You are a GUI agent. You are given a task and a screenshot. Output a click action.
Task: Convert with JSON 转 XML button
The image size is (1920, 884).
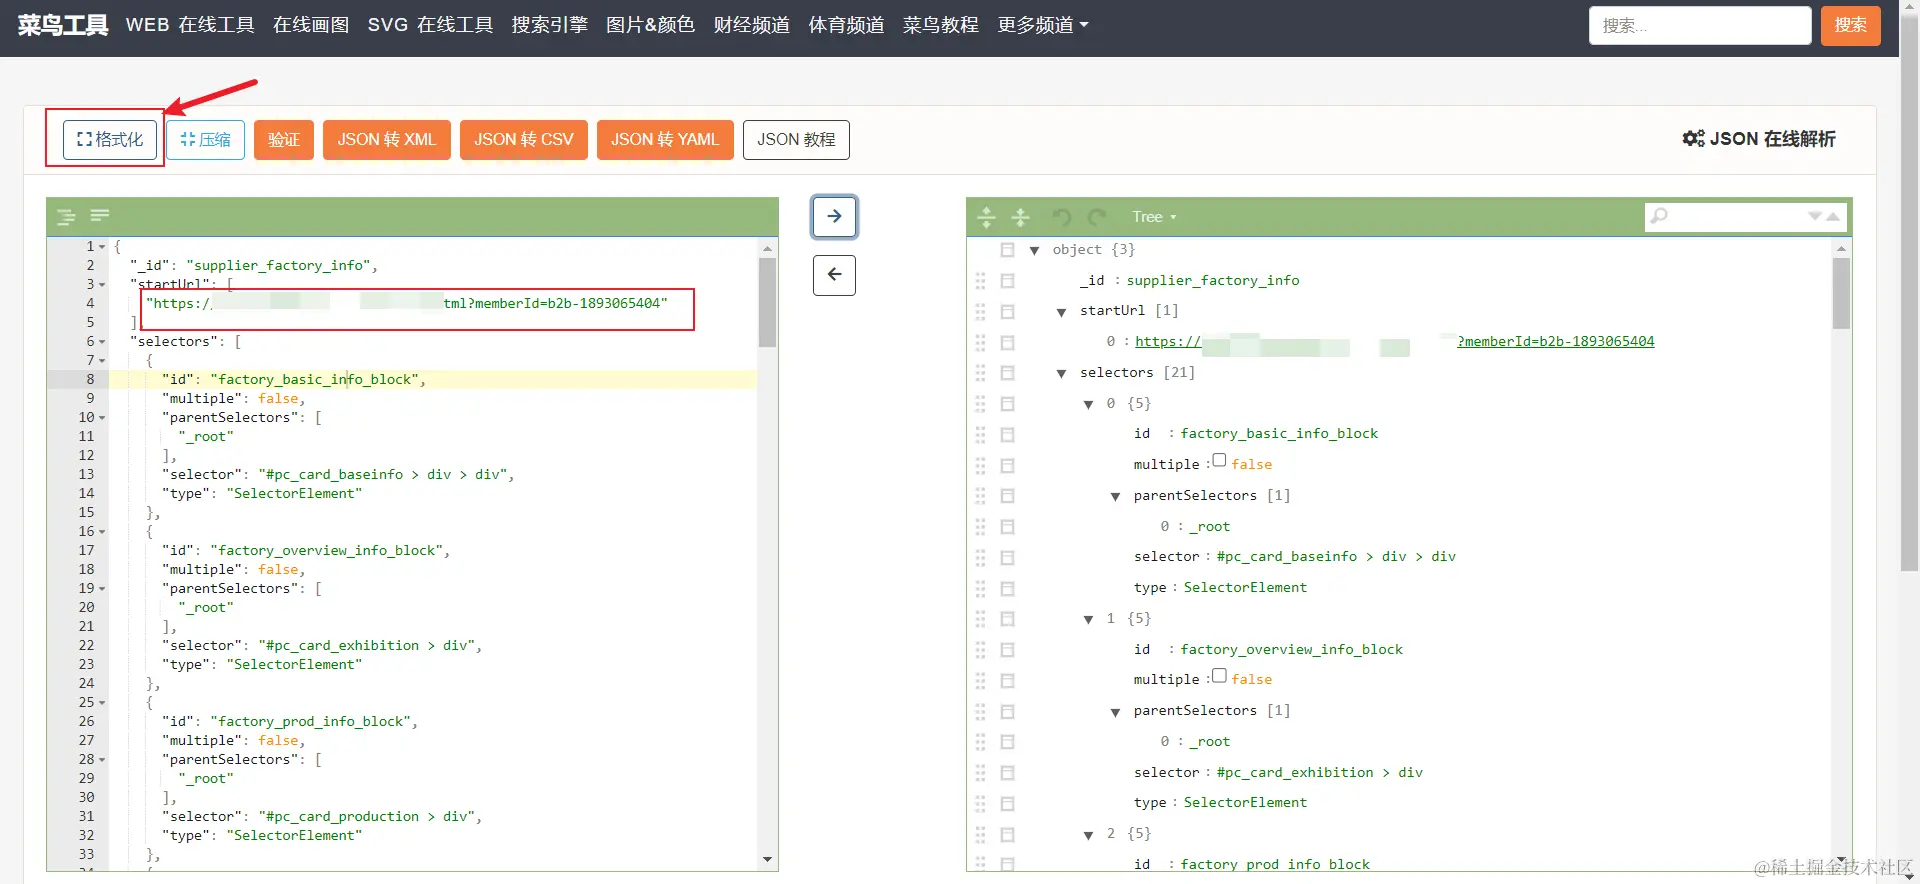pos(387,140)
